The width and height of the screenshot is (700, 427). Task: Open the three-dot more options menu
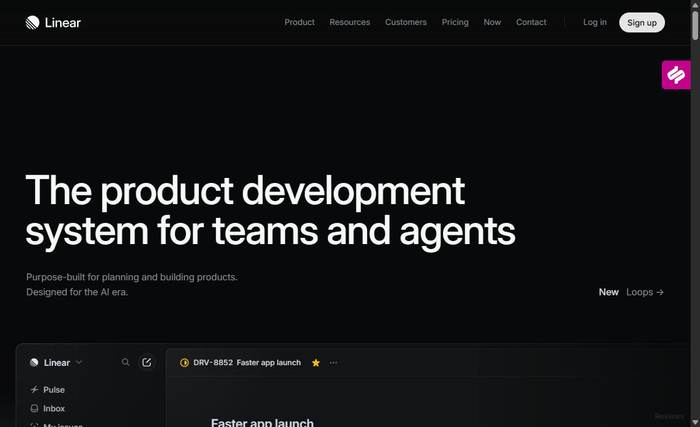[x=333, y=363]
